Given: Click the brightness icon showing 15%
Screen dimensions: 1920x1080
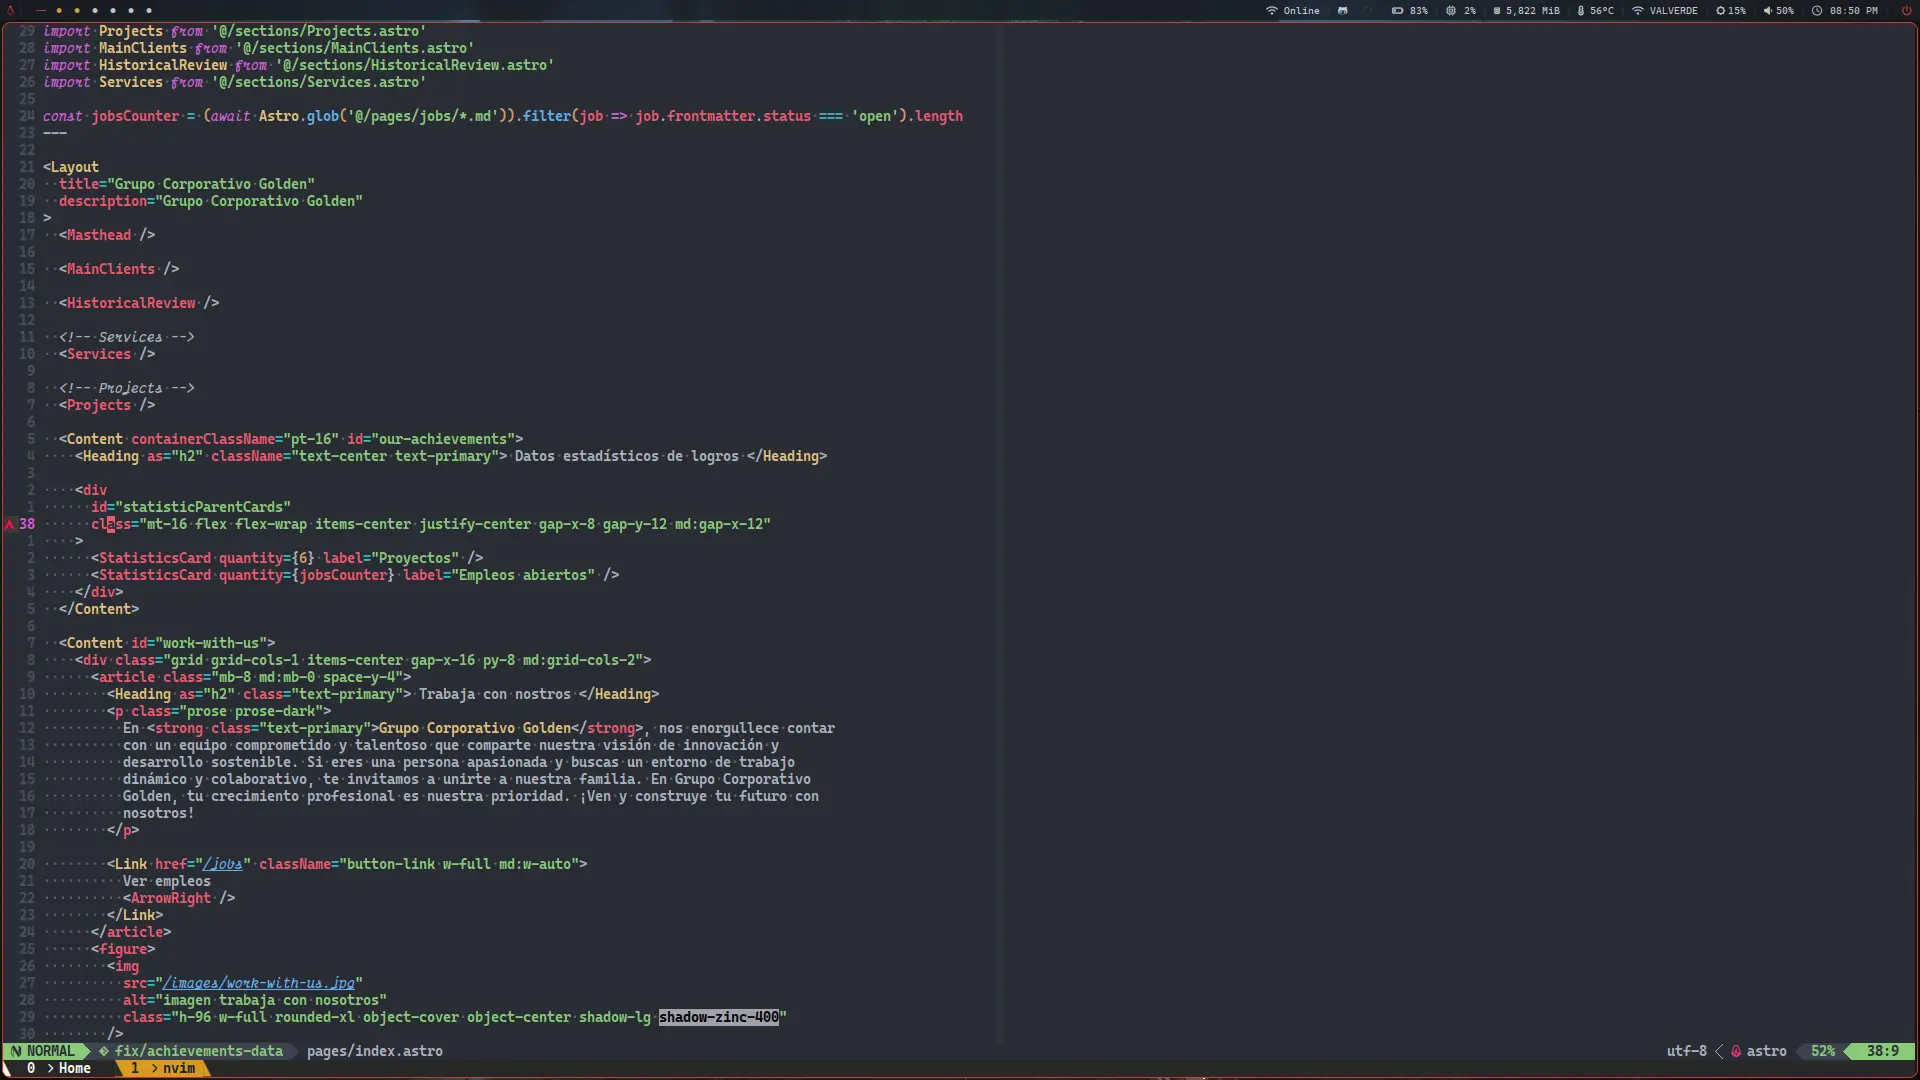Looking at the screenshot, I should [x=1720, y=10].
